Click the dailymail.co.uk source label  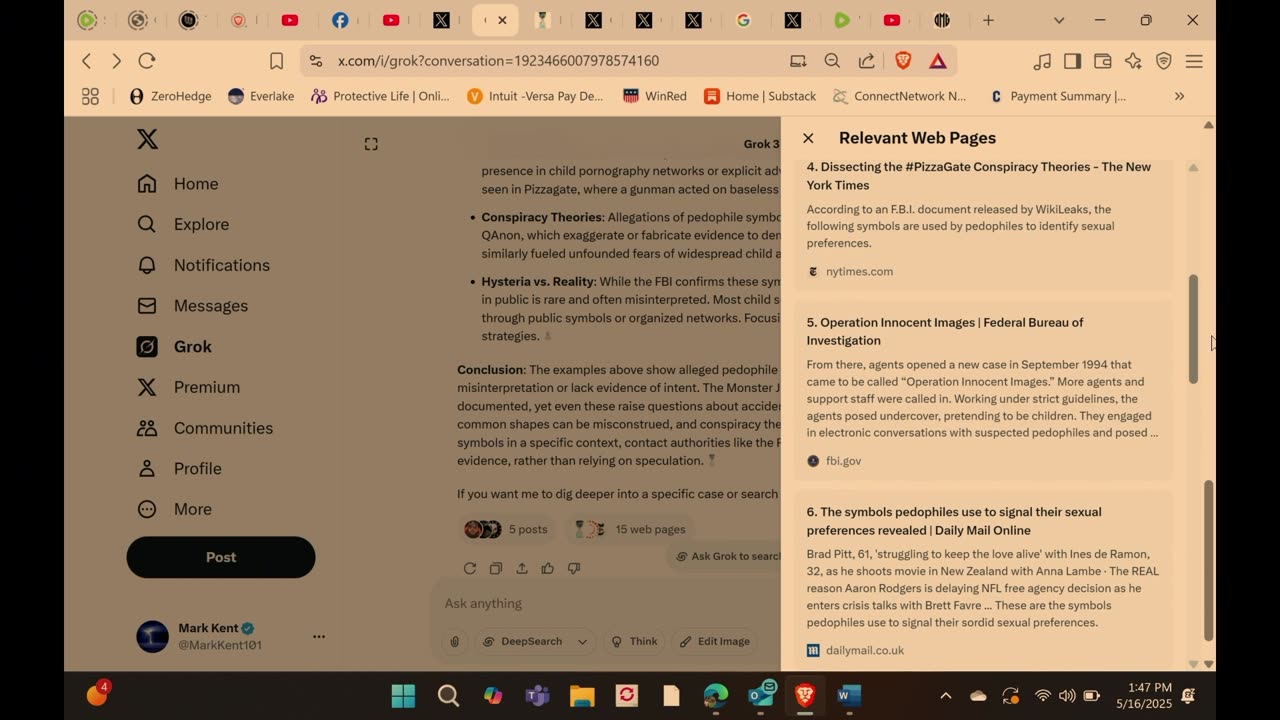click(864, 650)
